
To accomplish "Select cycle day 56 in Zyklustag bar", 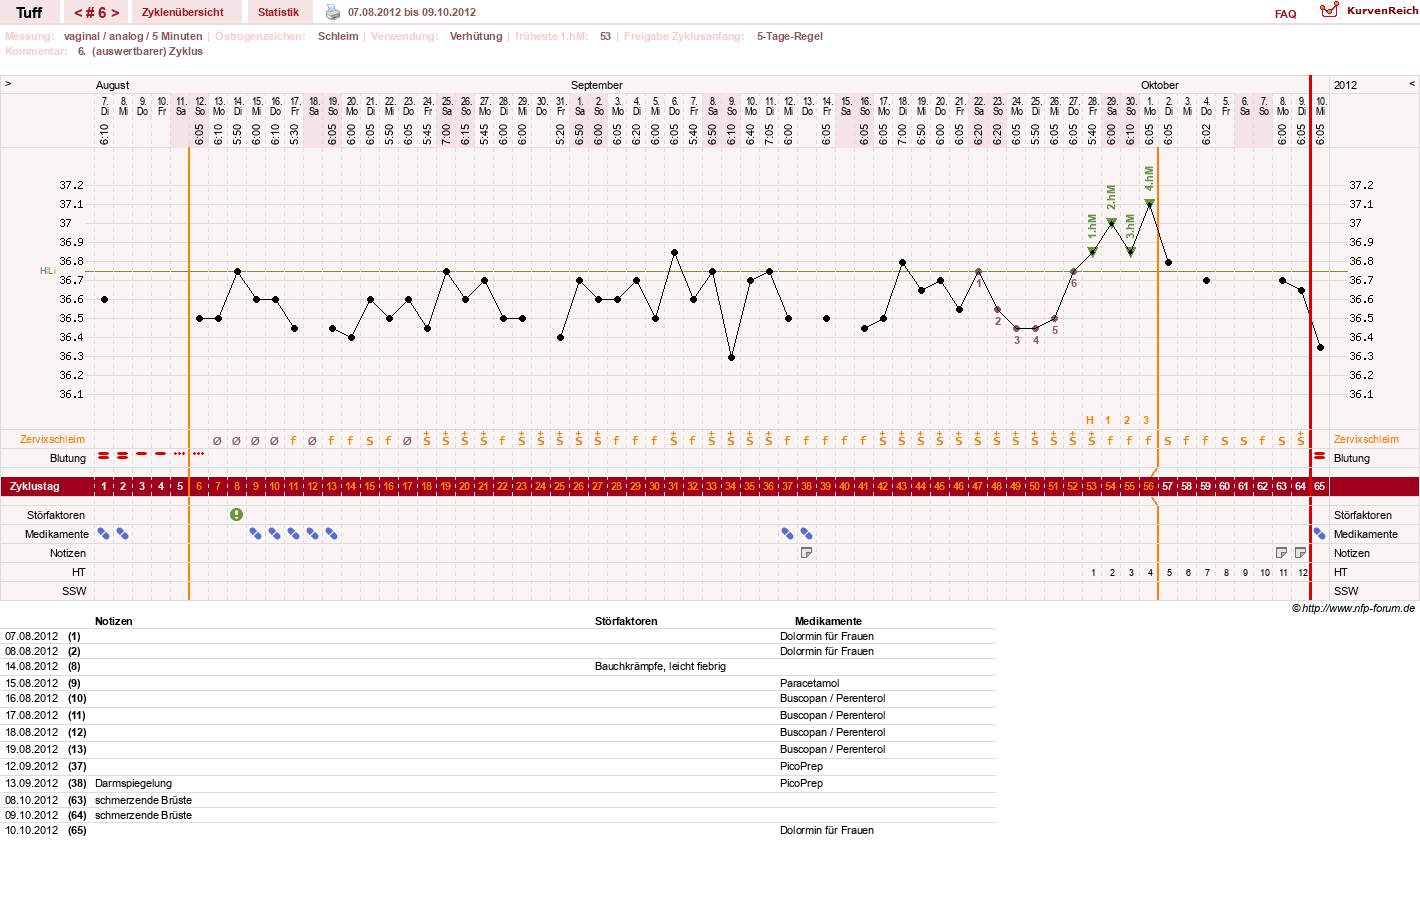I will click(x=1148, y=486).
